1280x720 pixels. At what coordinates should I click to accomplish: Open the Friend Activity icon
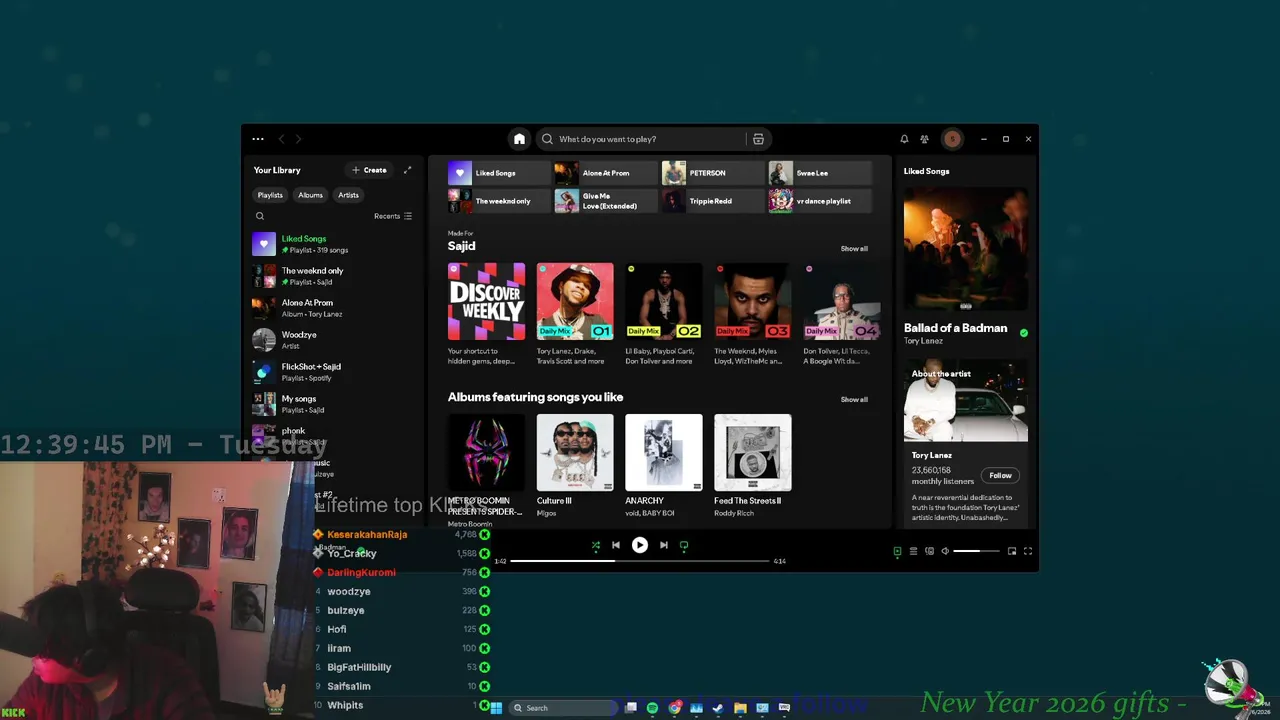[924, 139]
